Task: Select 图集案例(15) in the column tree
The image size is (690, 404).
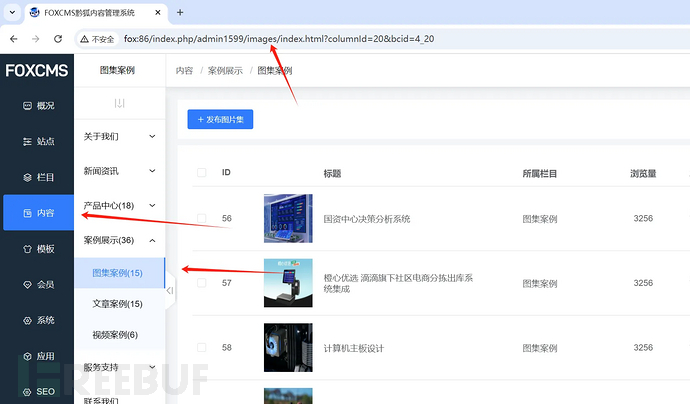Action: point(120,273)
